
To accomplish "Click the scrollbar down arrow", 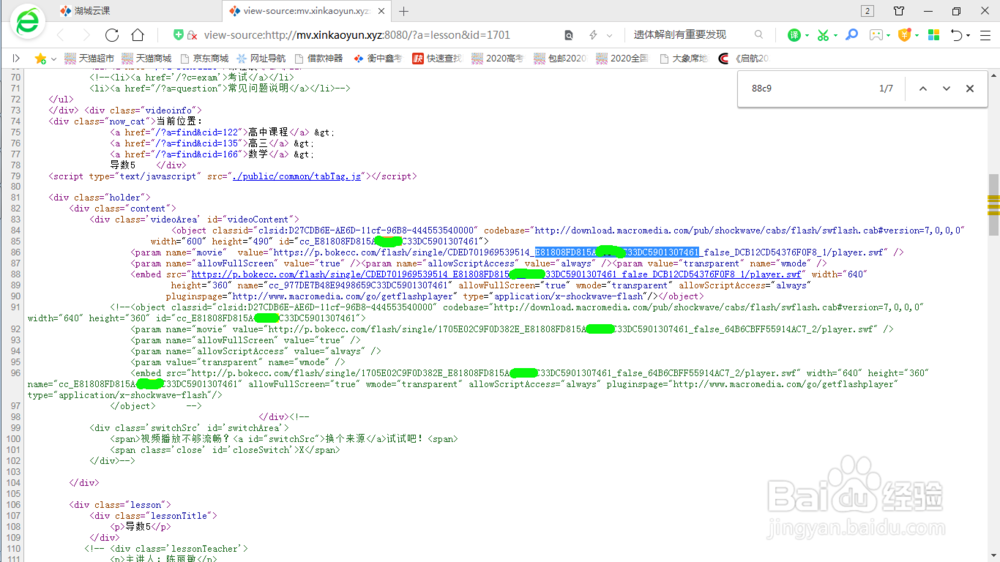I will click(994, 556).
